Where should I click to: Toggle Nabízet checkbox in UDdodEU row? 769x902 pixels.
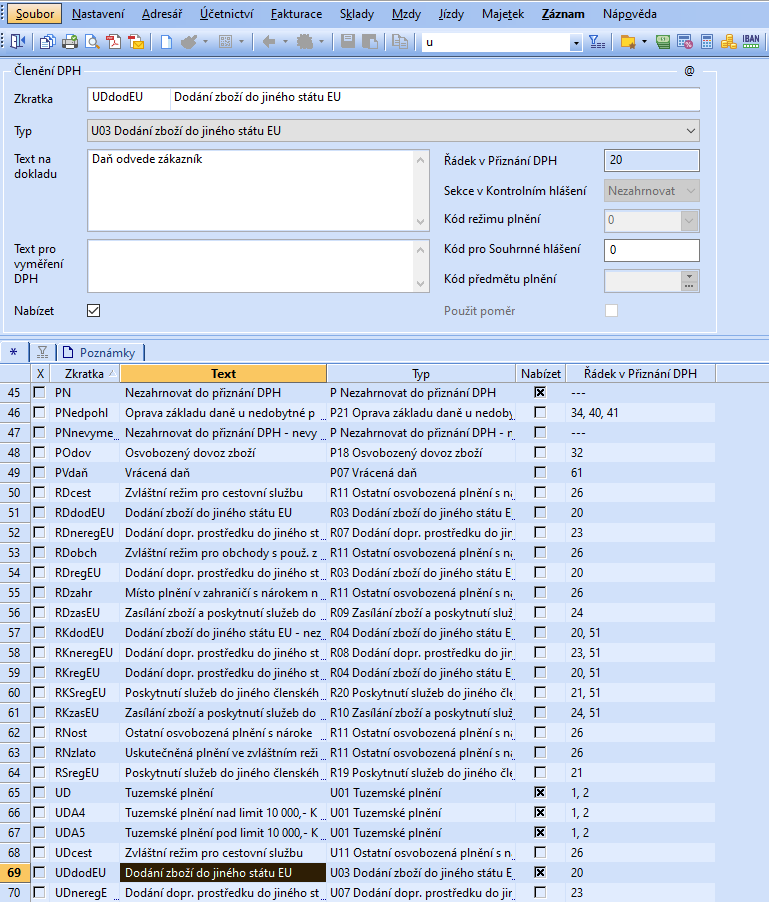click(x=540, y=872)
